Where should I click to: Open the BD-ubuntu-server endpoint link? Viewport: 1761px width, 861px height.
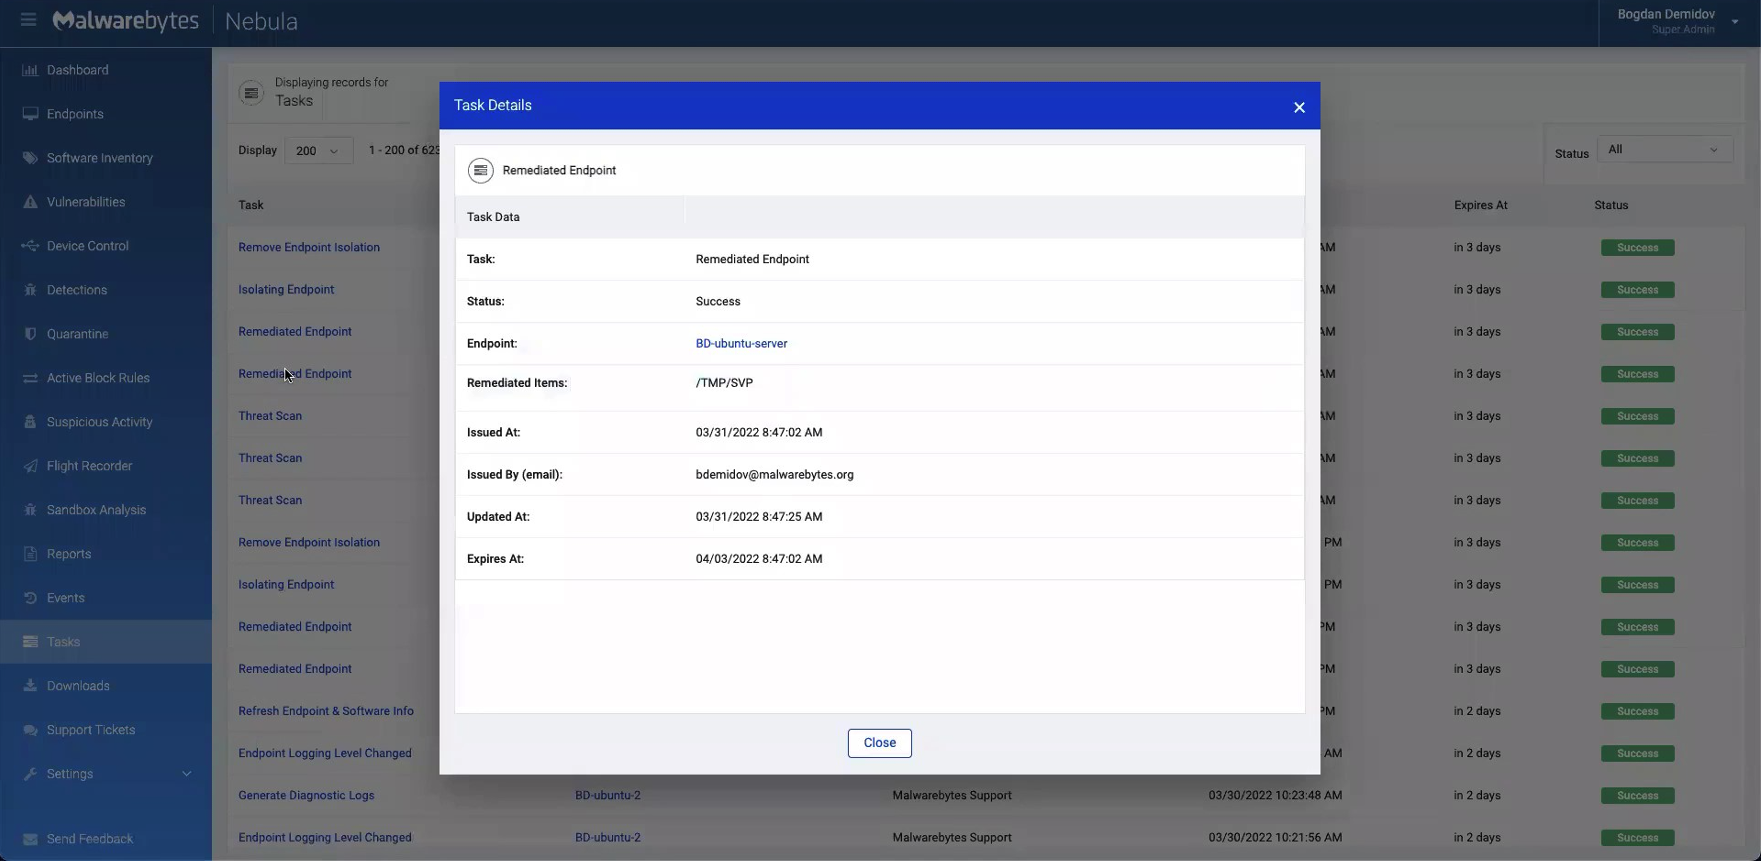click(x=741, y=344)
